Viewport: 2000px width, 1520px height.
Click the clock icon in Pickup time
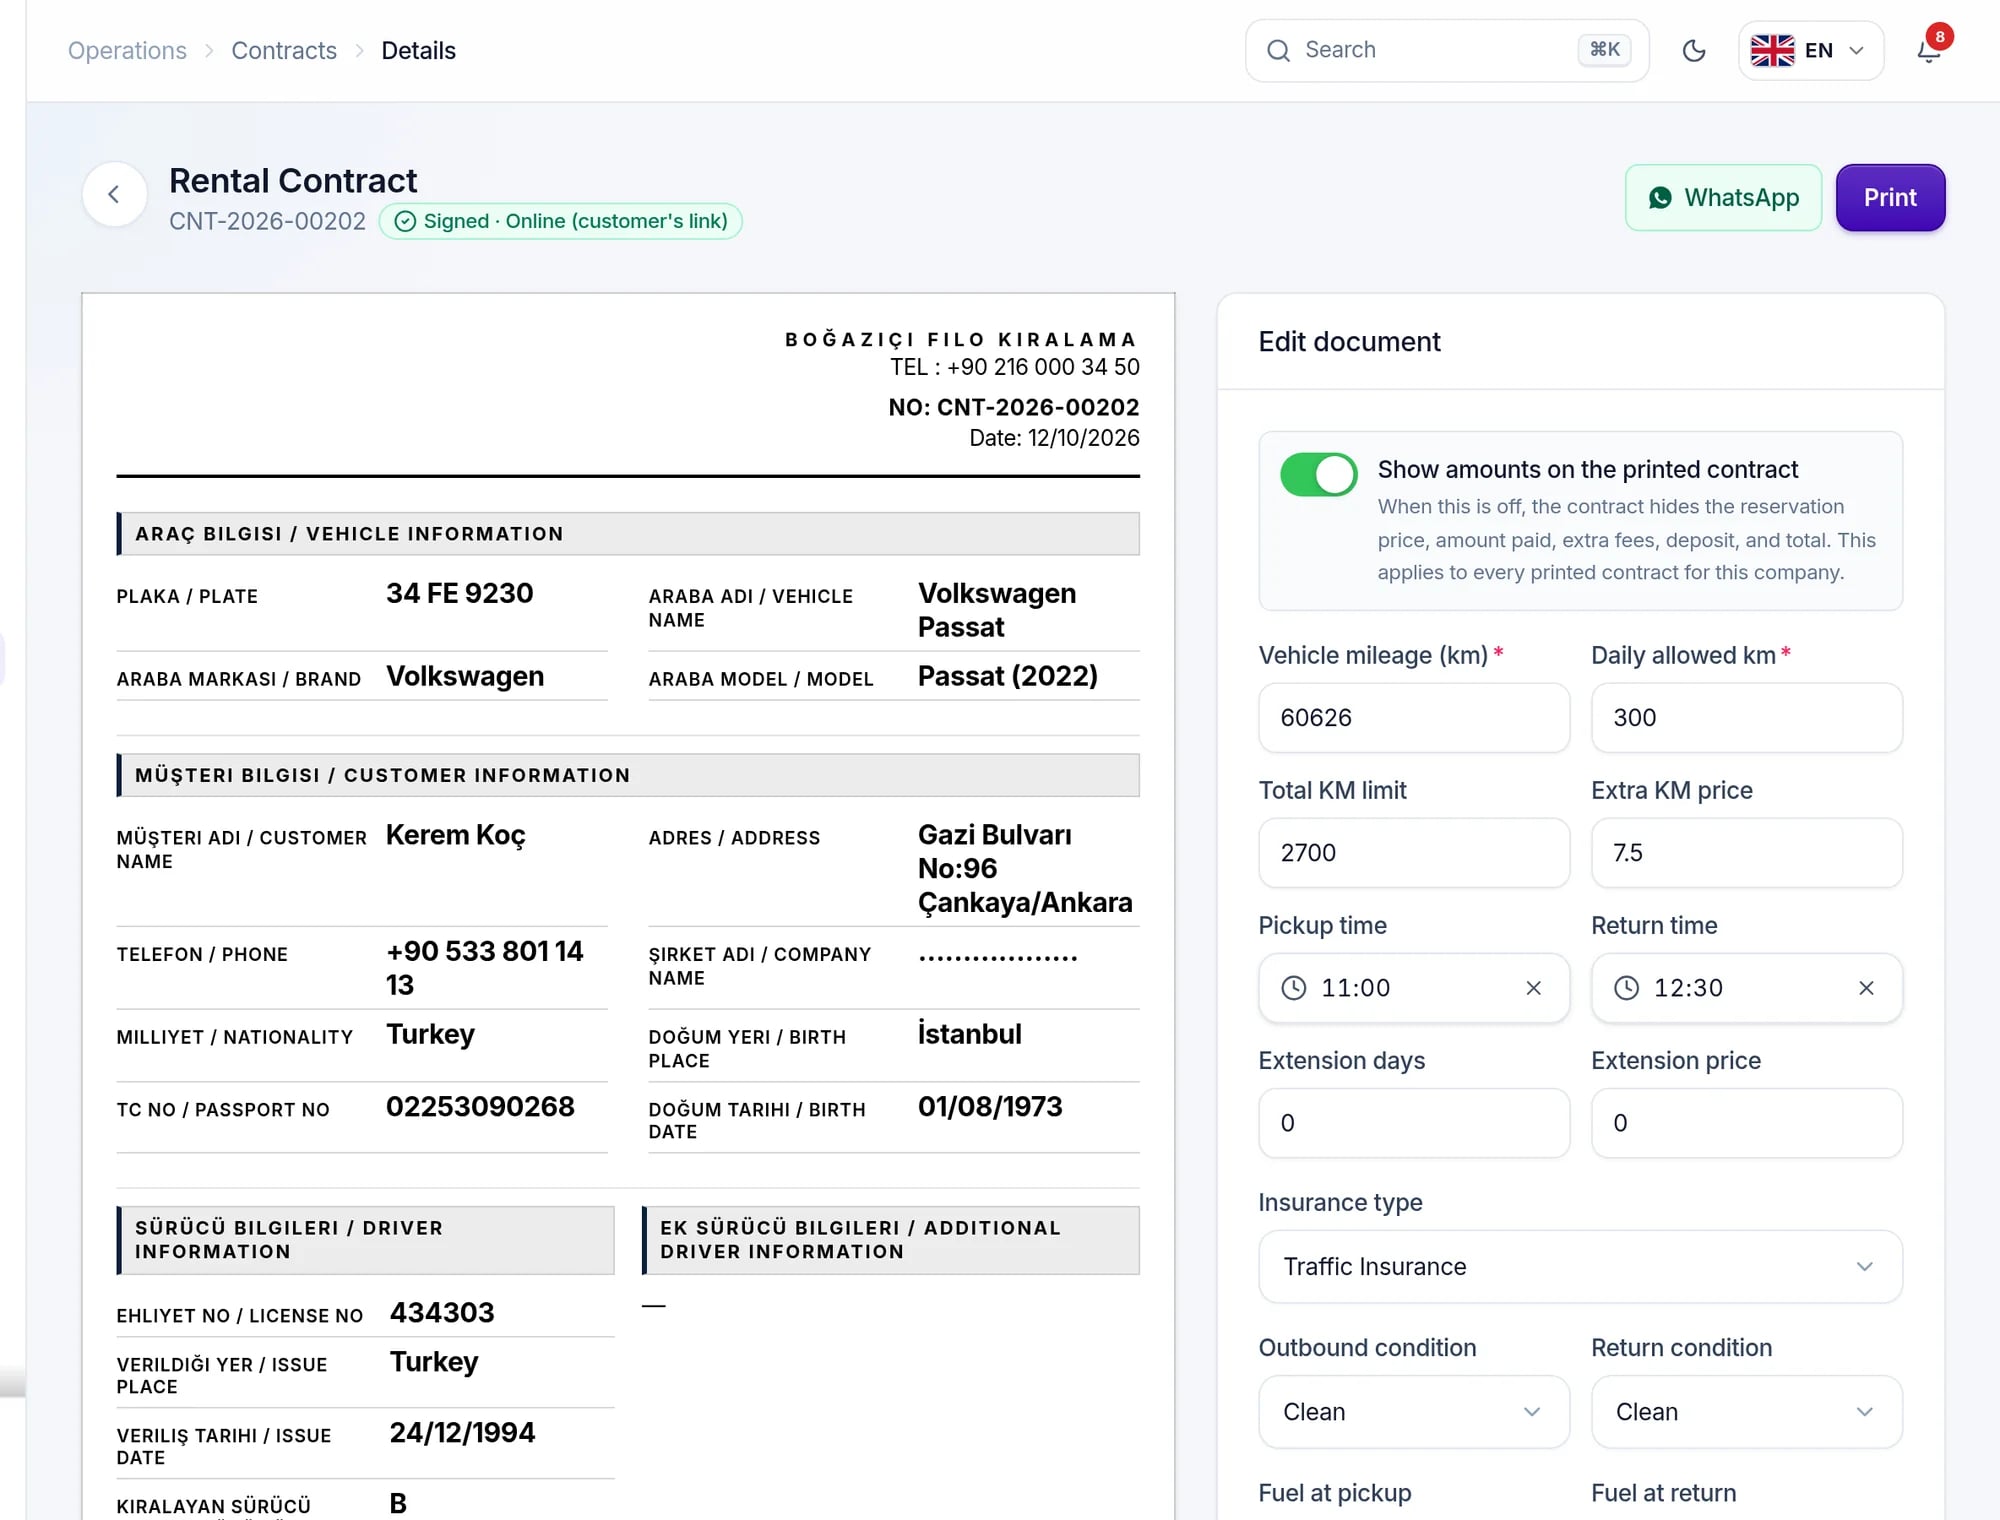click(1293, 988)
